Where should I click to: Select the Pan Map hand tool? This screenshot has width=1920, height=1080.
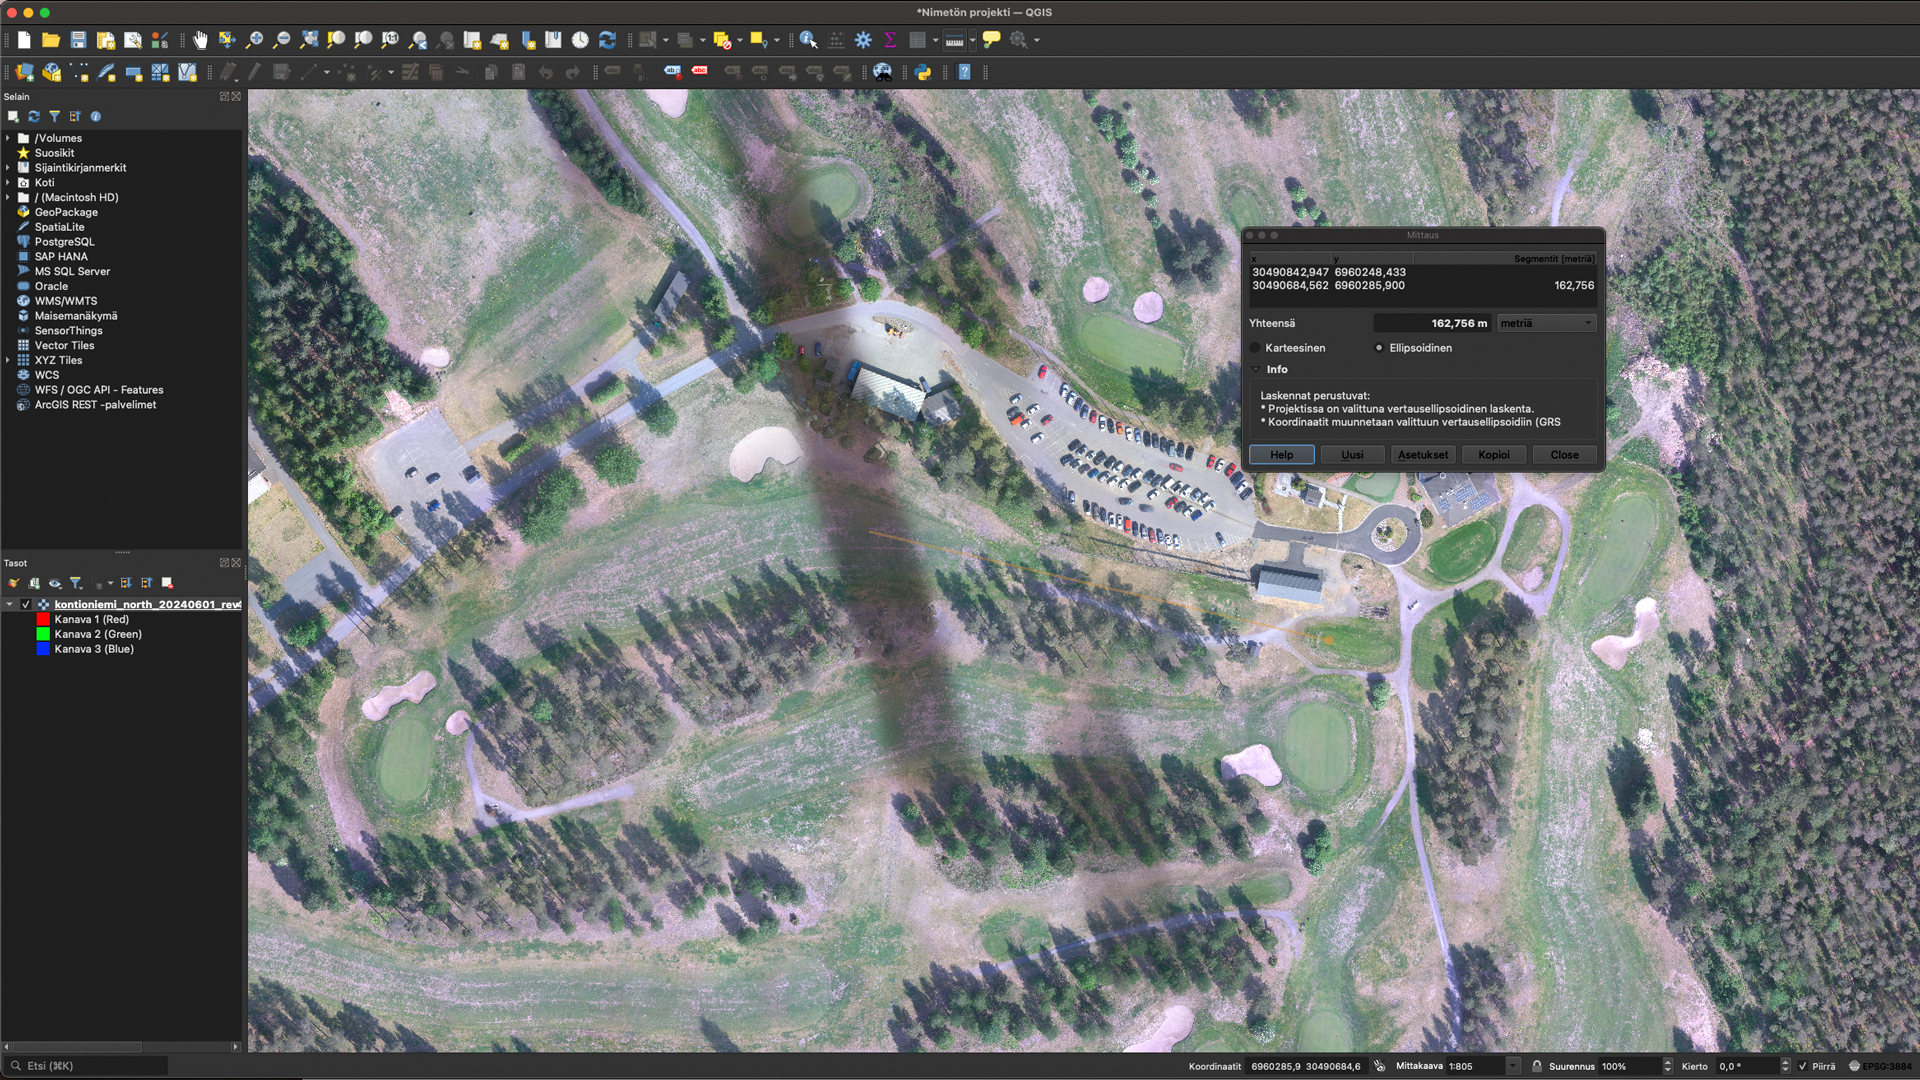click(200, 40)
